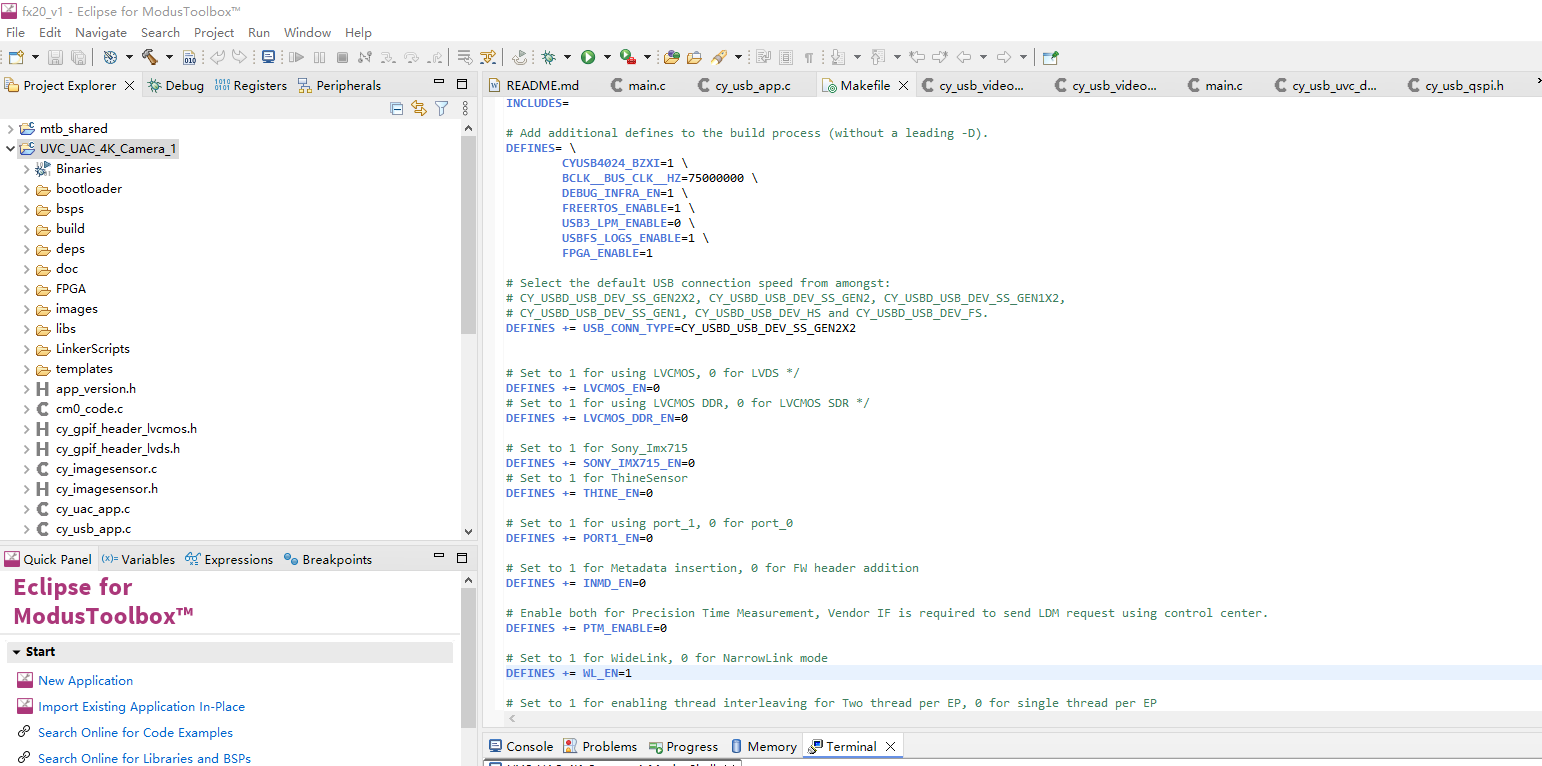
Task: Open the Breakpoints tab
Action: point(328,559)
